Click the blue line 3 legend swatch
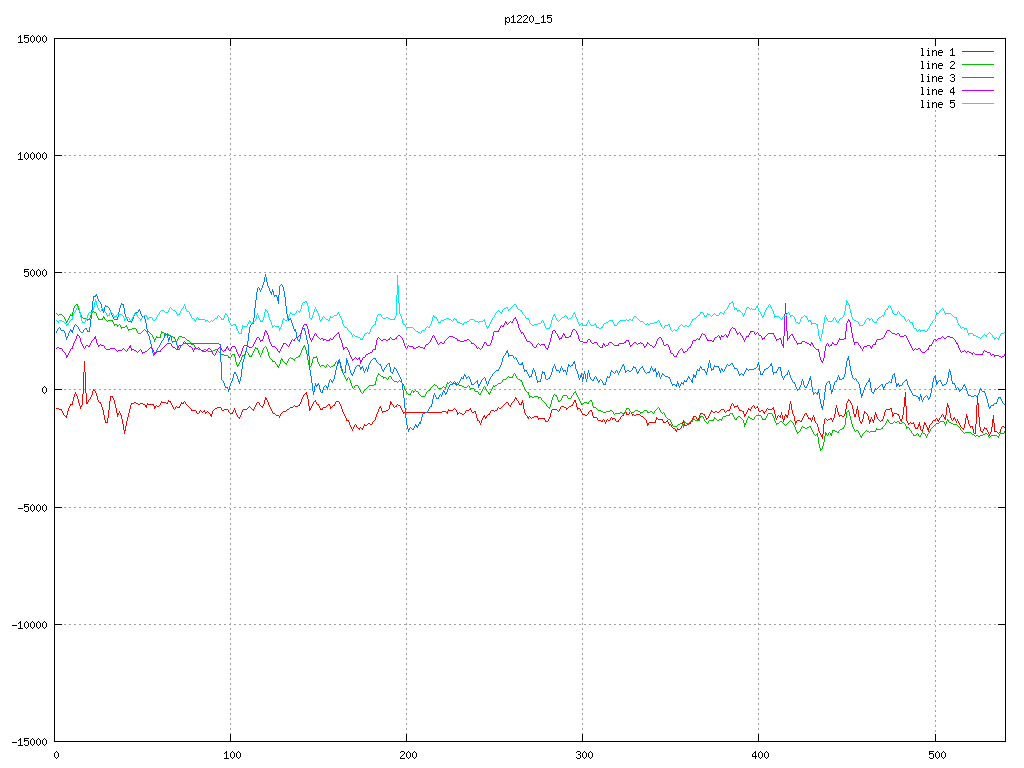The height and width of the screenshot is (768, 1024). pyautogui.click(x=978, y=78)
